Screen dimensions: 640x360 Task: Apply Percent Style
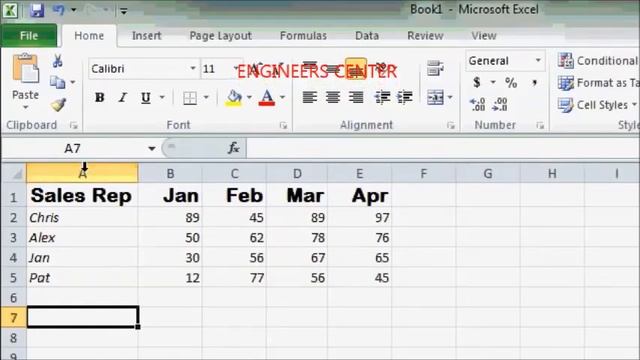click(x=511, y=83)
